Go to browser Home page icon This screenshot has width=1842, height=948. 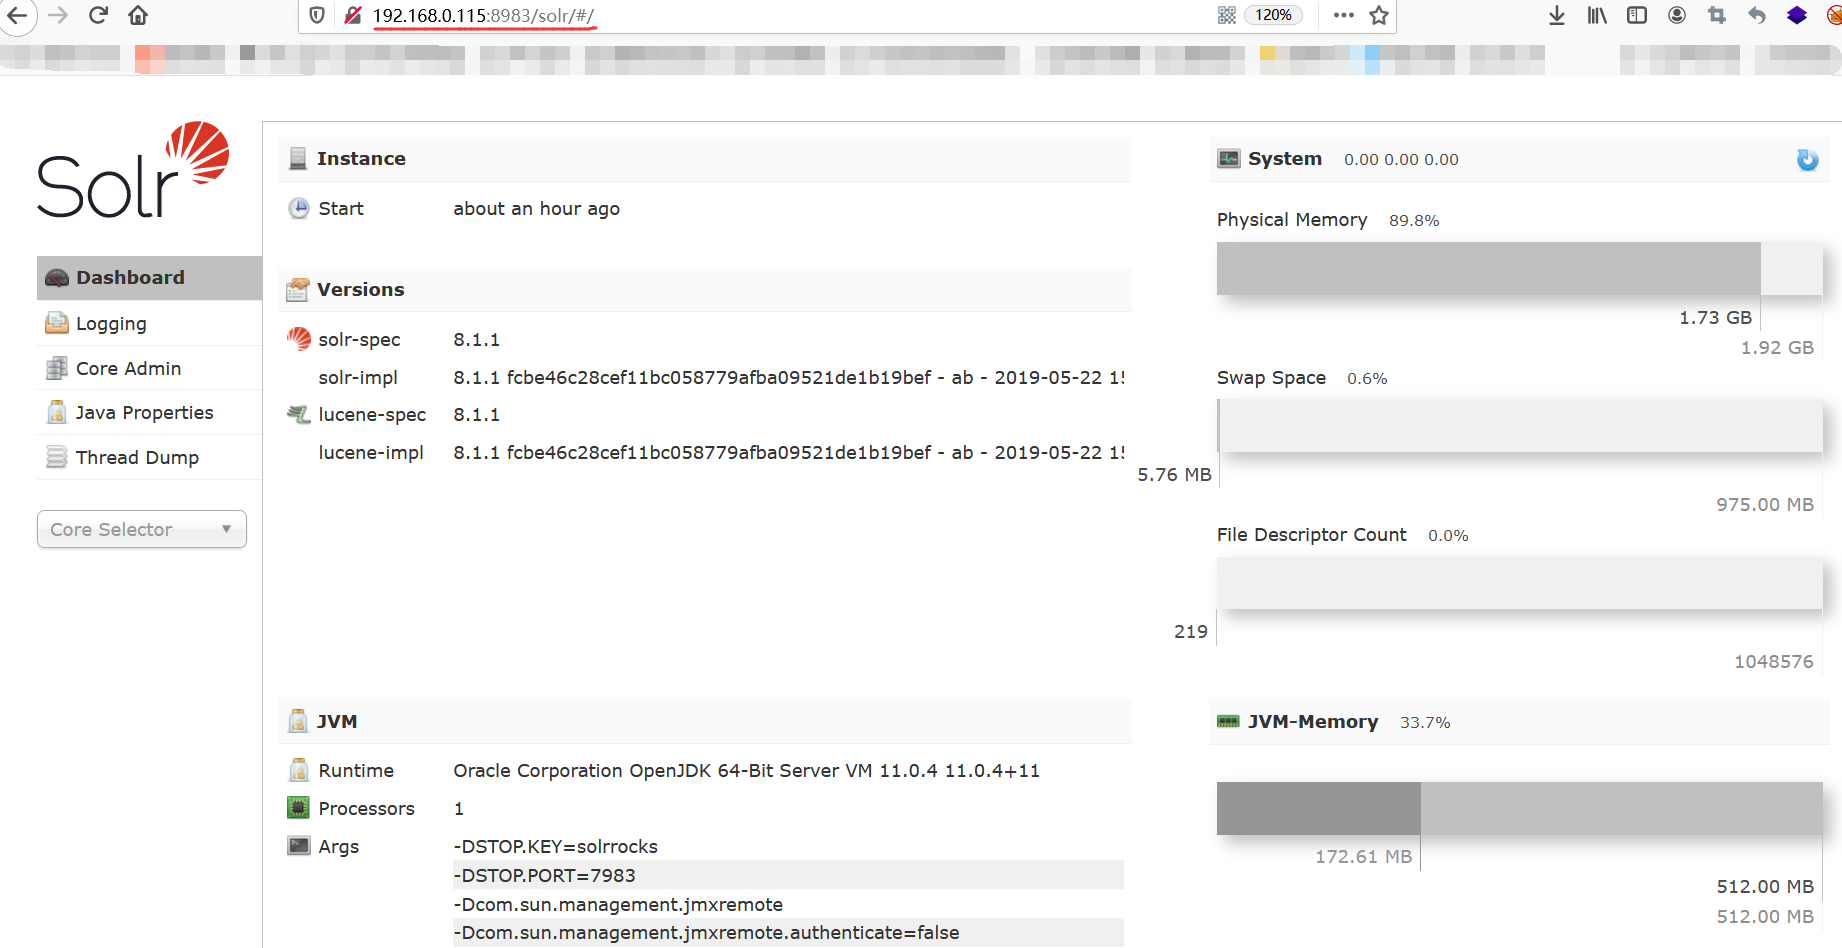coord(138,15)
